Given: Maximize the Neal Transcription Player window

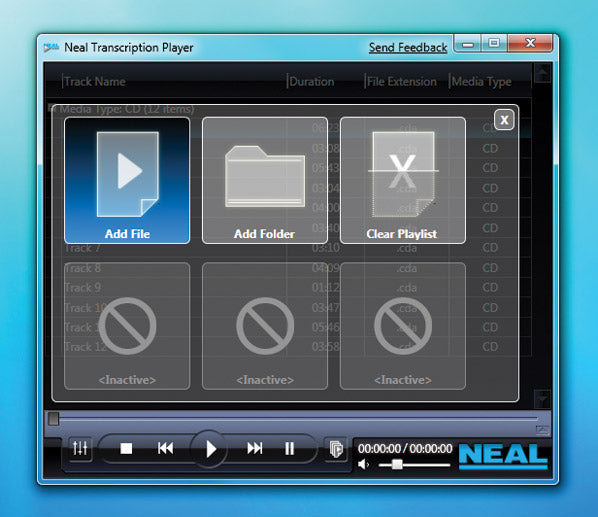Looking at the screenshot, I should click(x=494, y=43).
